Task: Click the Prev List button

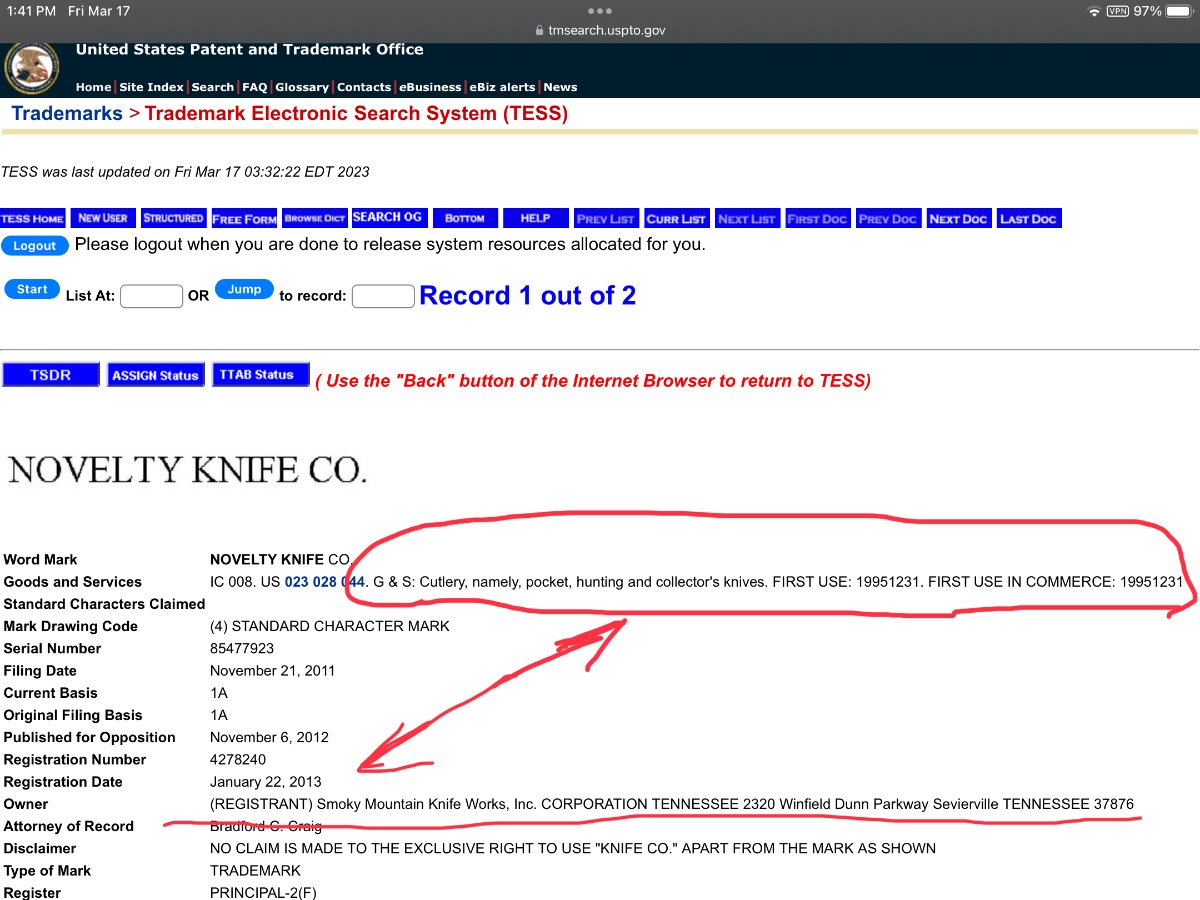Action: coord(606,218)
